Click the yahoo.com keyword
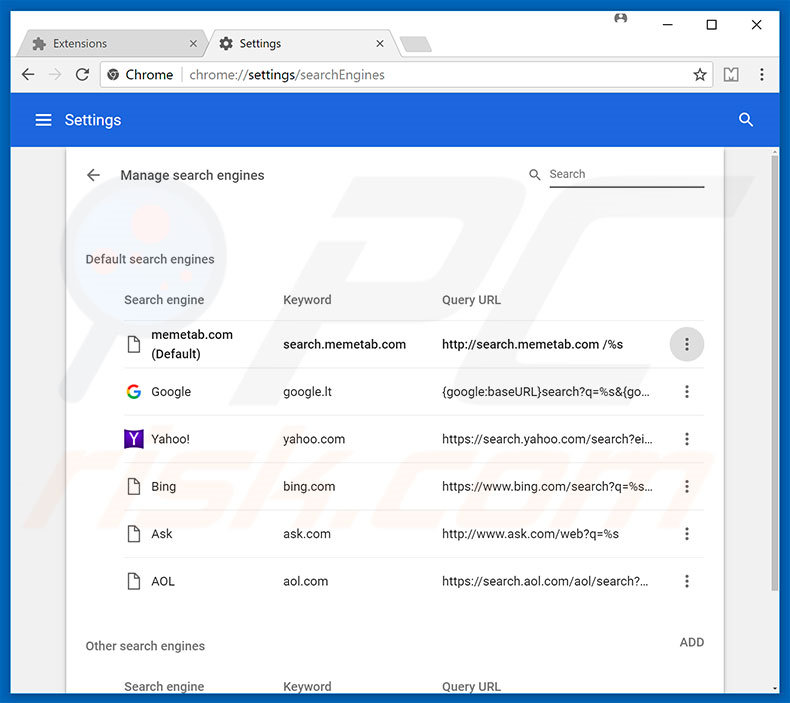Image resolution: width=790 pixels, height=703 pixels. tap(314, 439)
